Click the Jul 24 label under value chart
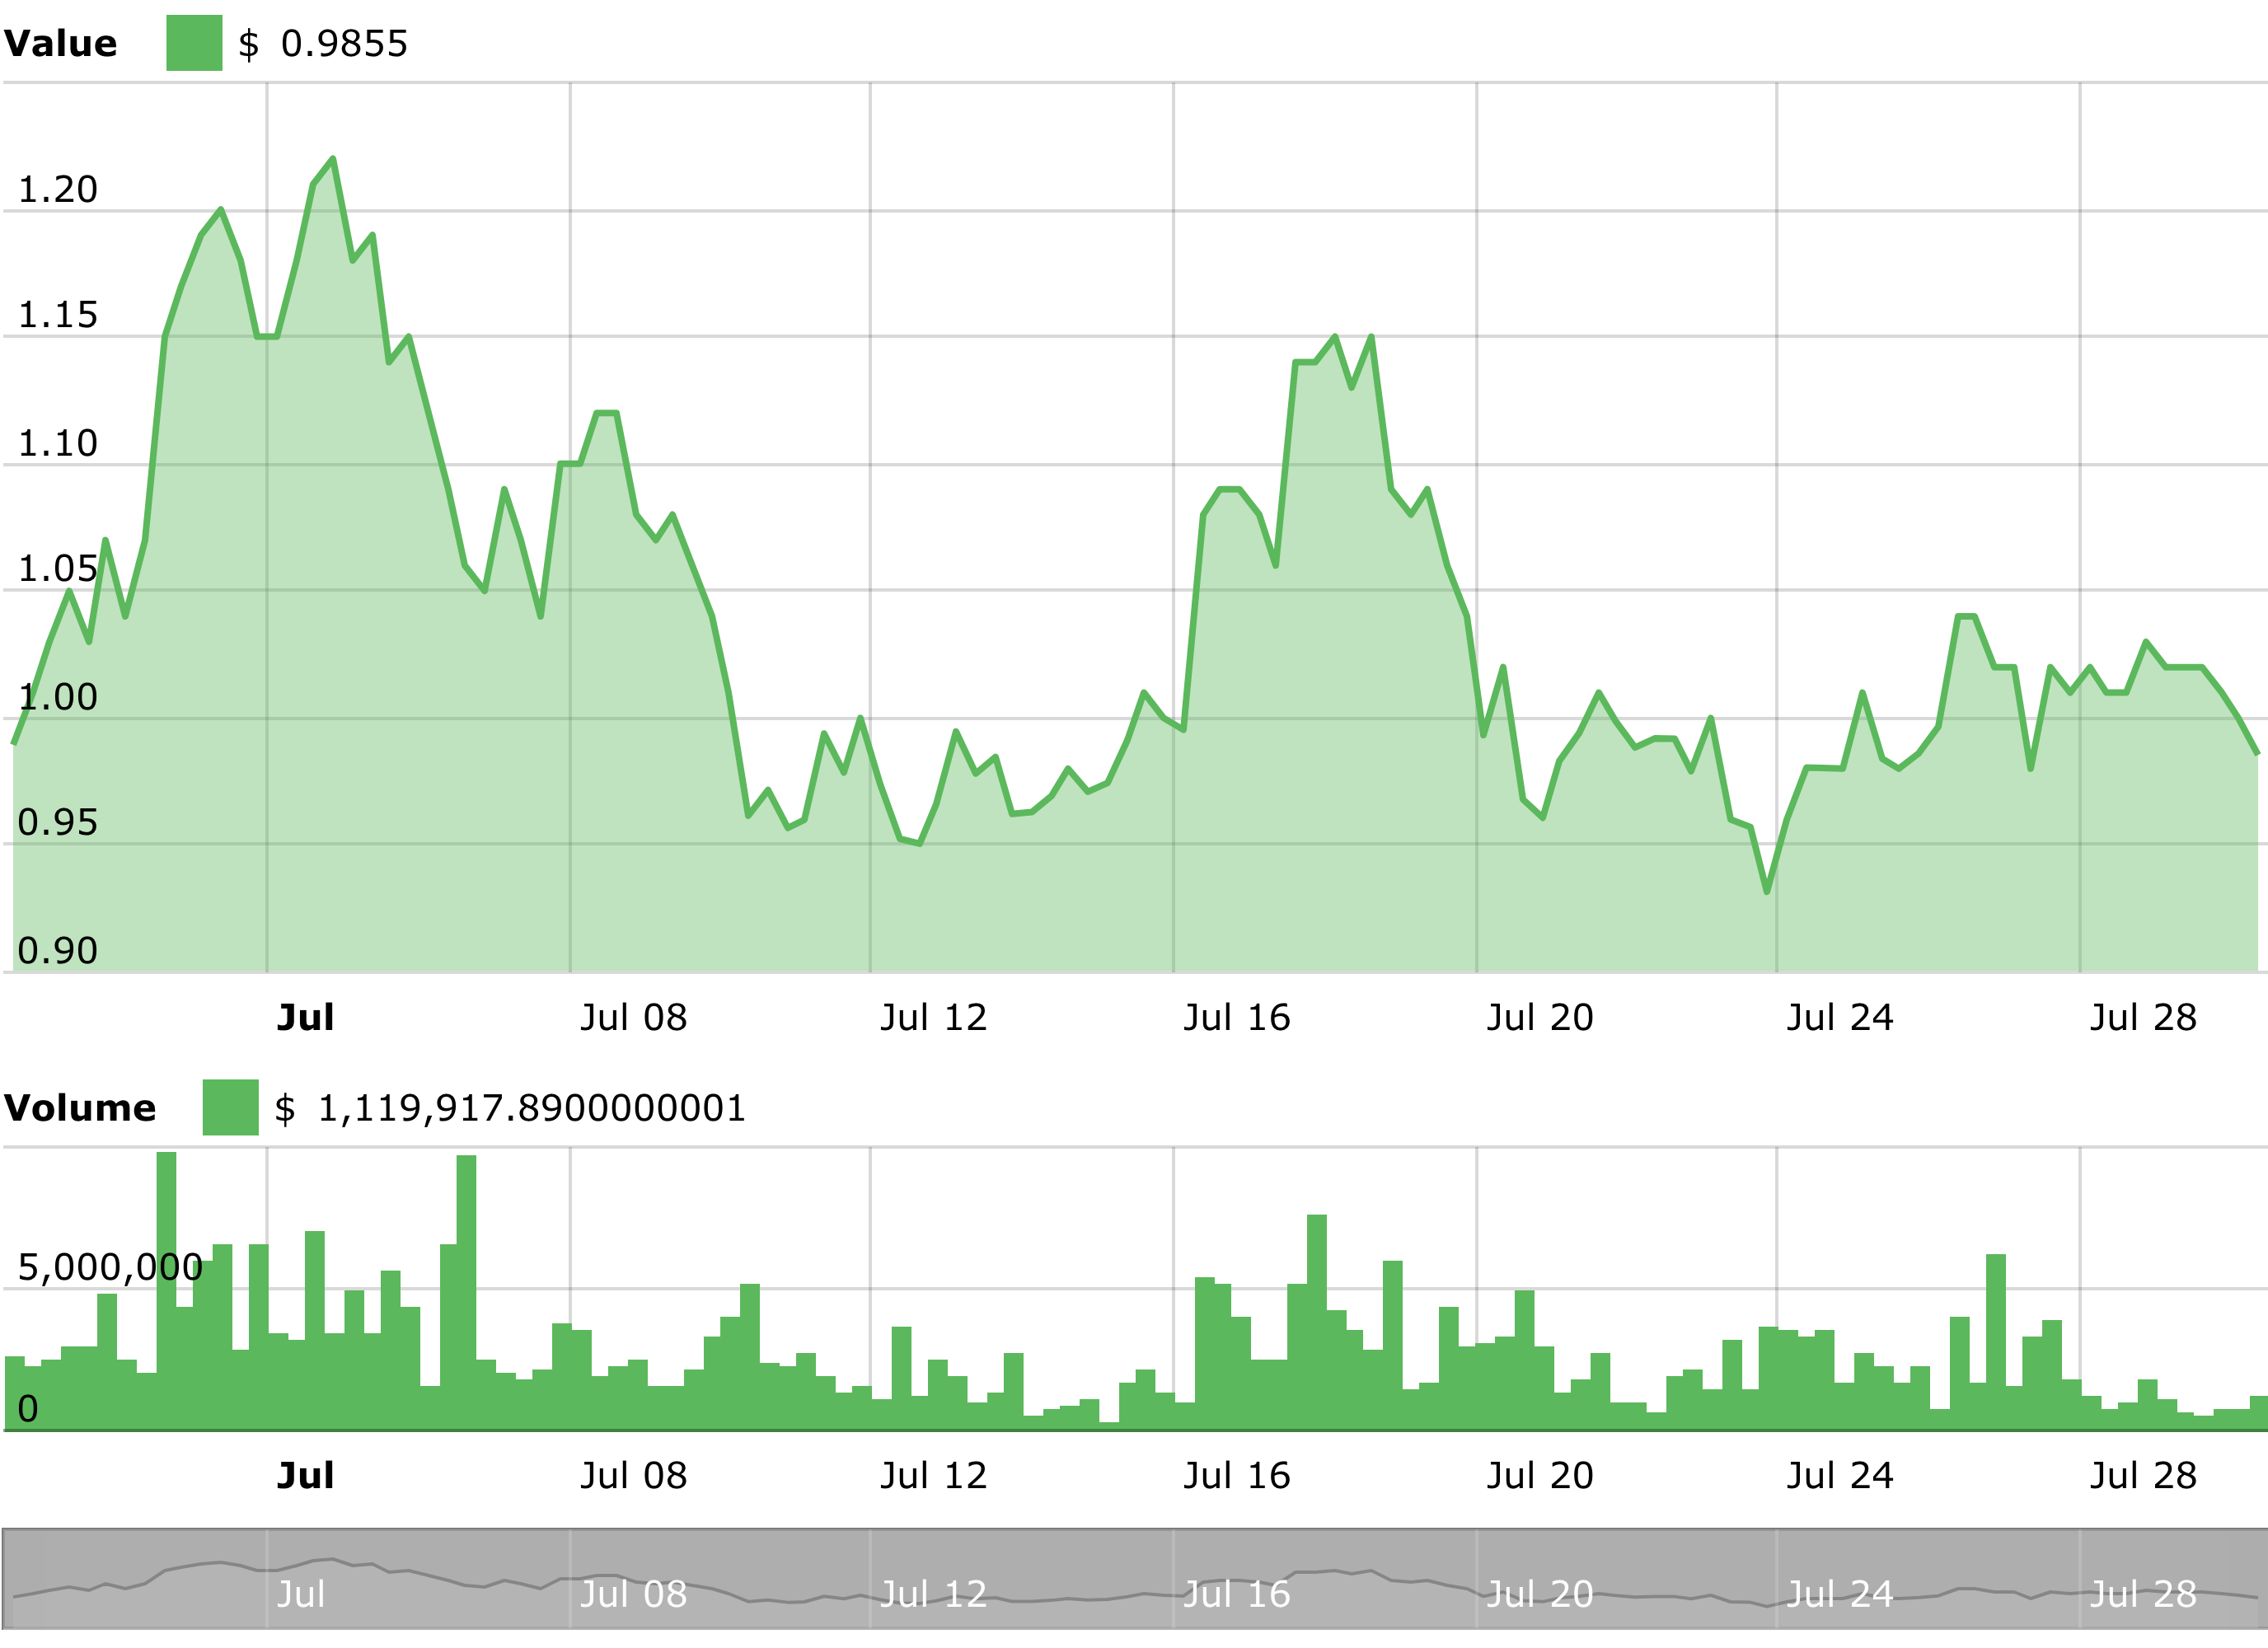This screenshot has width=2268, height=1648. click(x=1840, y=1018)
